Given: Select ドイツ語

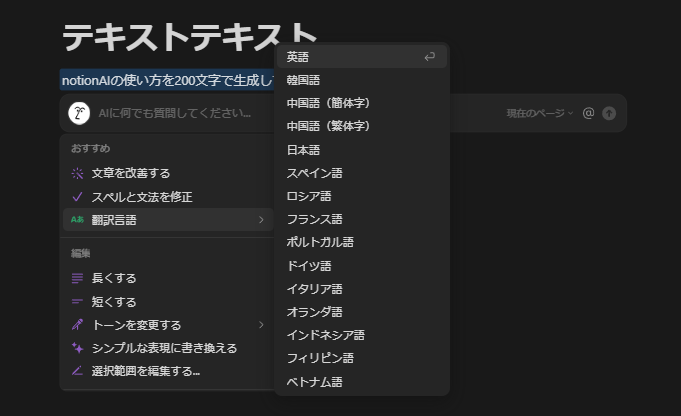Looking at the screenshot, I should pos(362,266).
